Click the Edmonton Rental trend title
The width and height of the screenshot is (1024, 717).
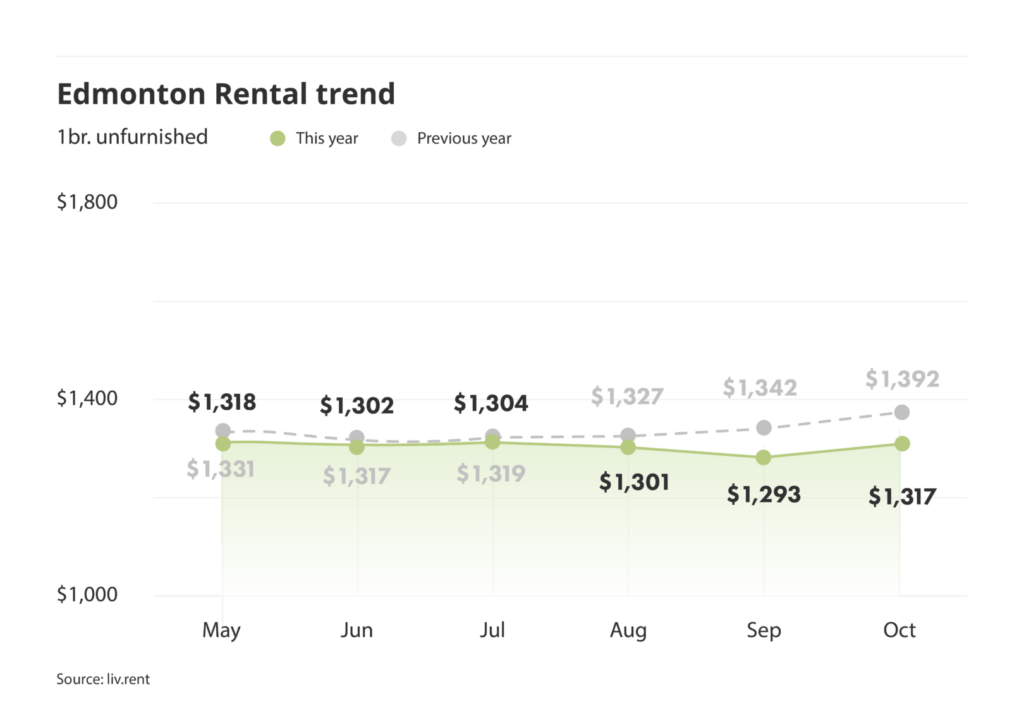click(x=226, y=94)
